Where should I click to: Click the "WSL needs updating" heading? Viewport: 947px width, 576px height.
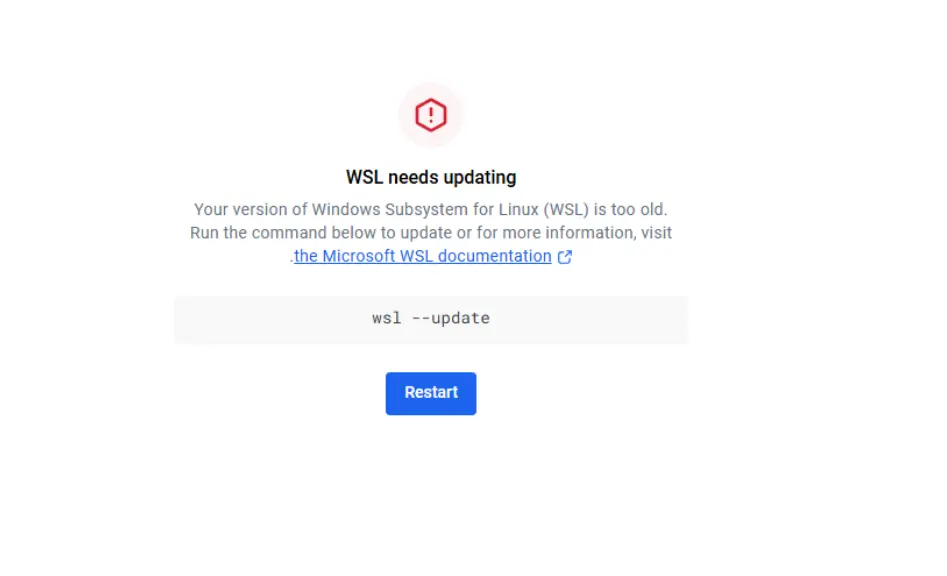pos(431,177)
